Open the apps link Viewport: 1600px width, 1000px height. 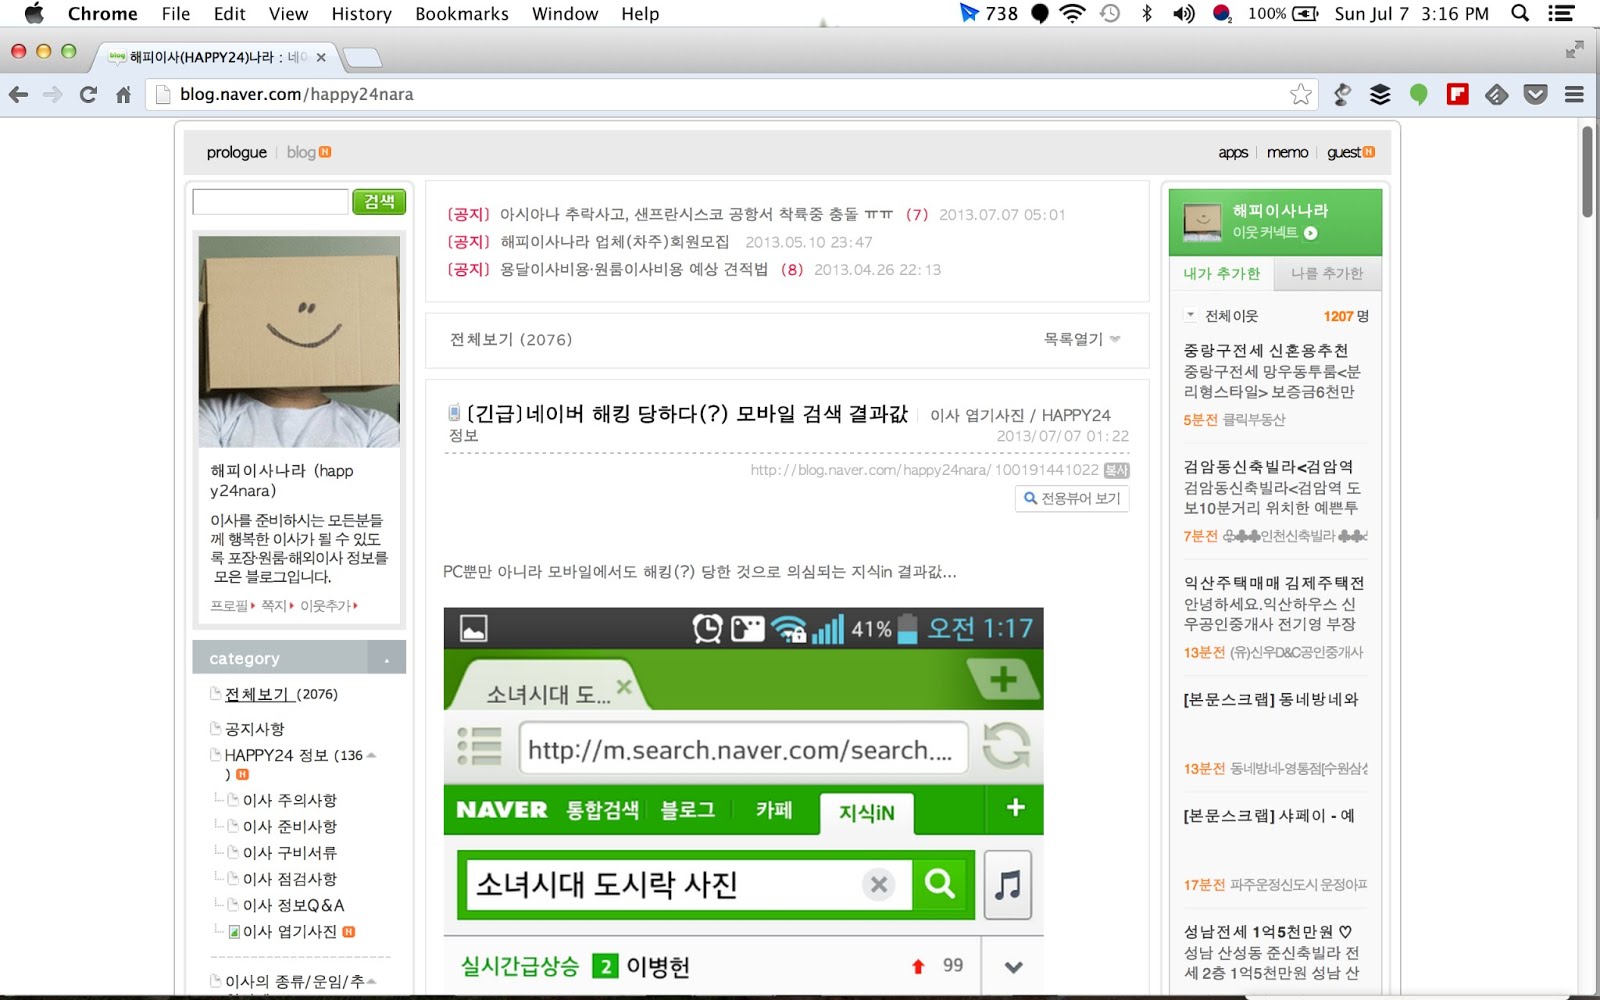click(1233, 152)
